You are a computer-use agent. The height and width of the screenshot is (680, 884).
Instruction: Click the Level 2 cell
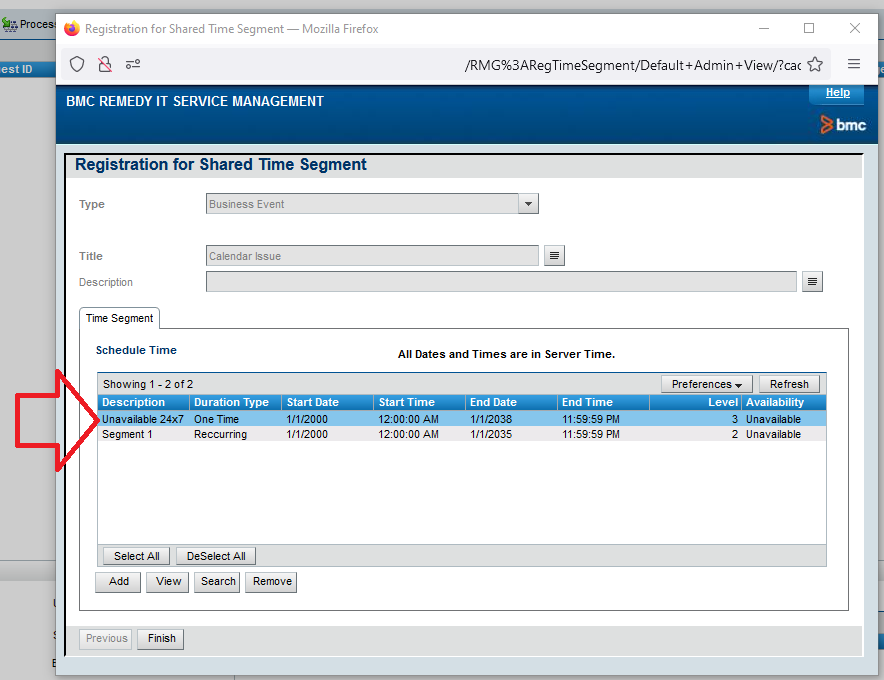pyautogui.click(x=735, y=434)
